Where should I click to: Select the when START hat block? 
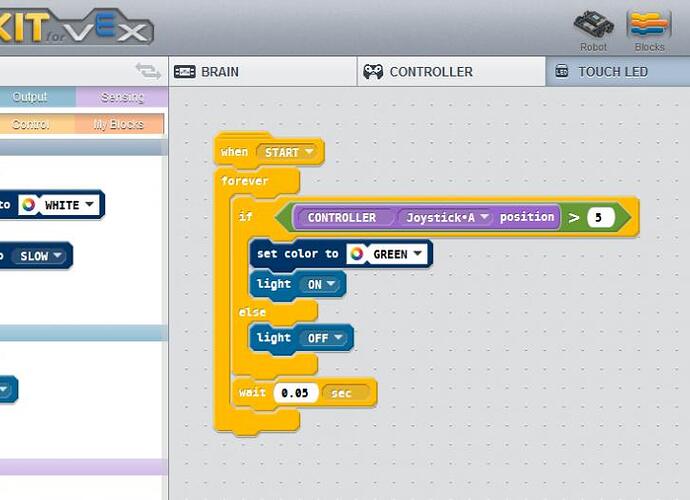[269, 151]
